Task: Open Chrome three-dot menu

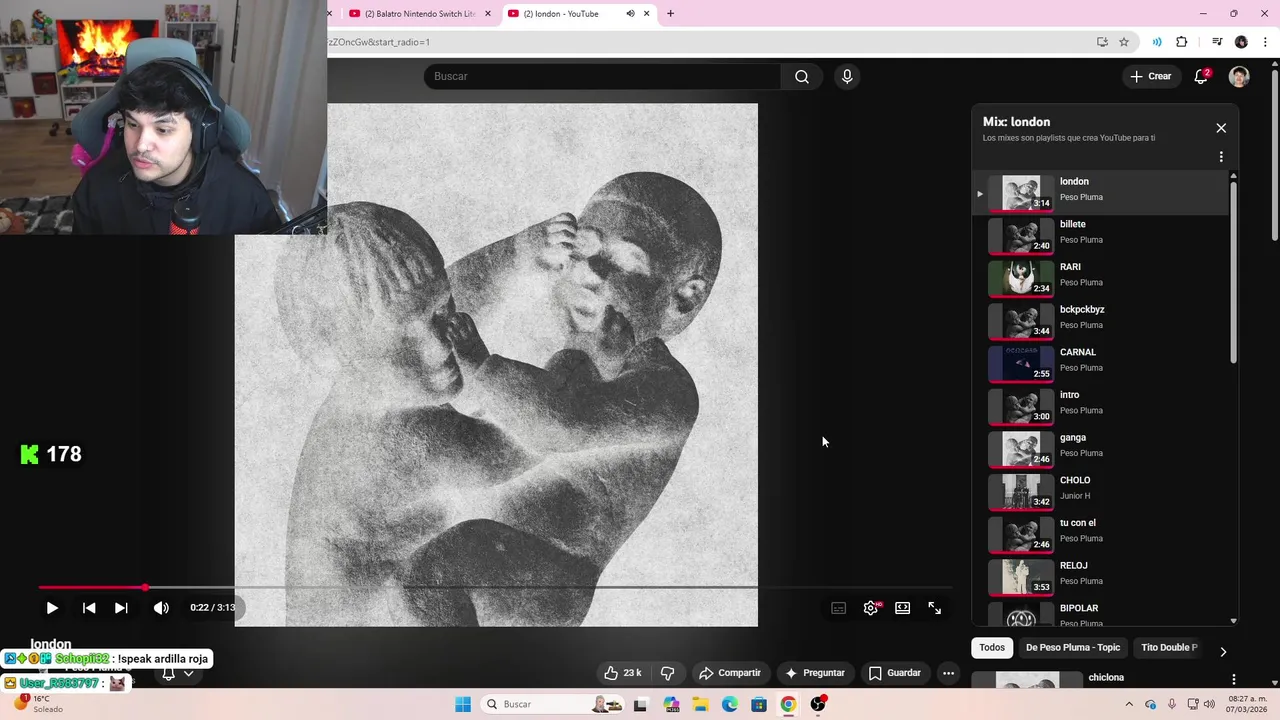Action: pos(1265,42)
